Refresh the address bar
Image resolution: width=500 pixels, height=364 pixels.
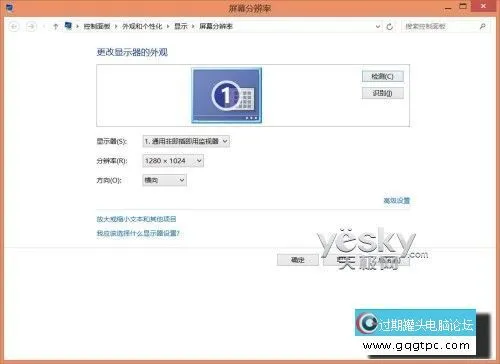coord(389,27)
